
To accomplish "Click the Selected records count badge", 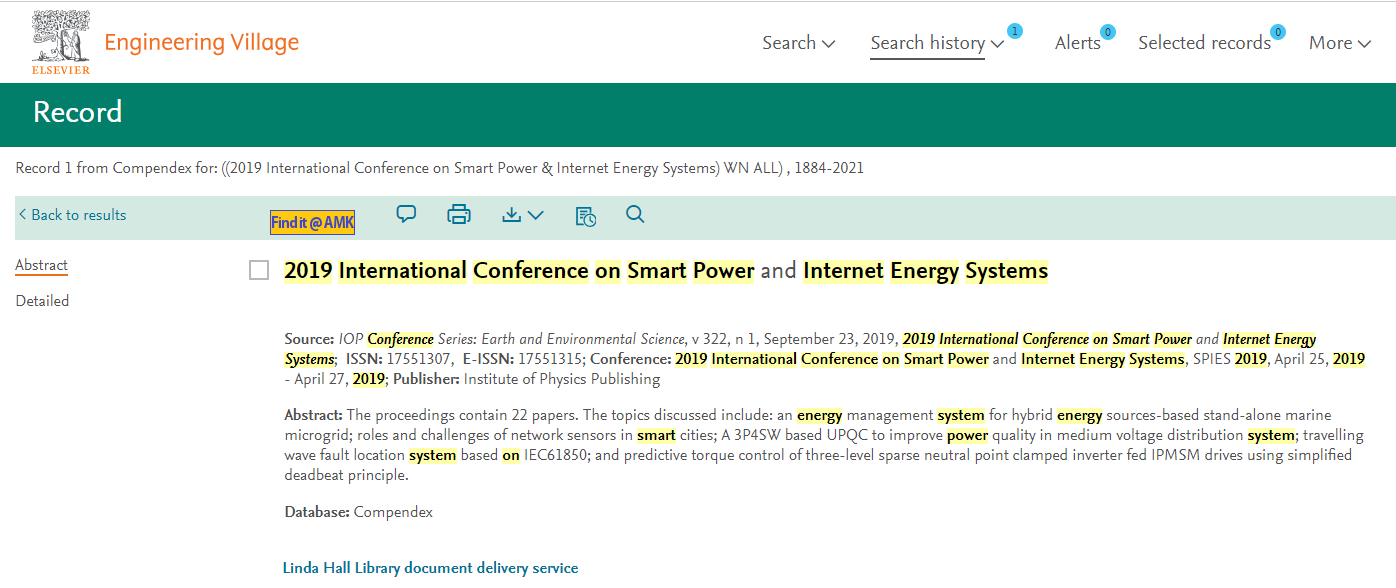I will pyautogui.click(x=1277, y=32).
